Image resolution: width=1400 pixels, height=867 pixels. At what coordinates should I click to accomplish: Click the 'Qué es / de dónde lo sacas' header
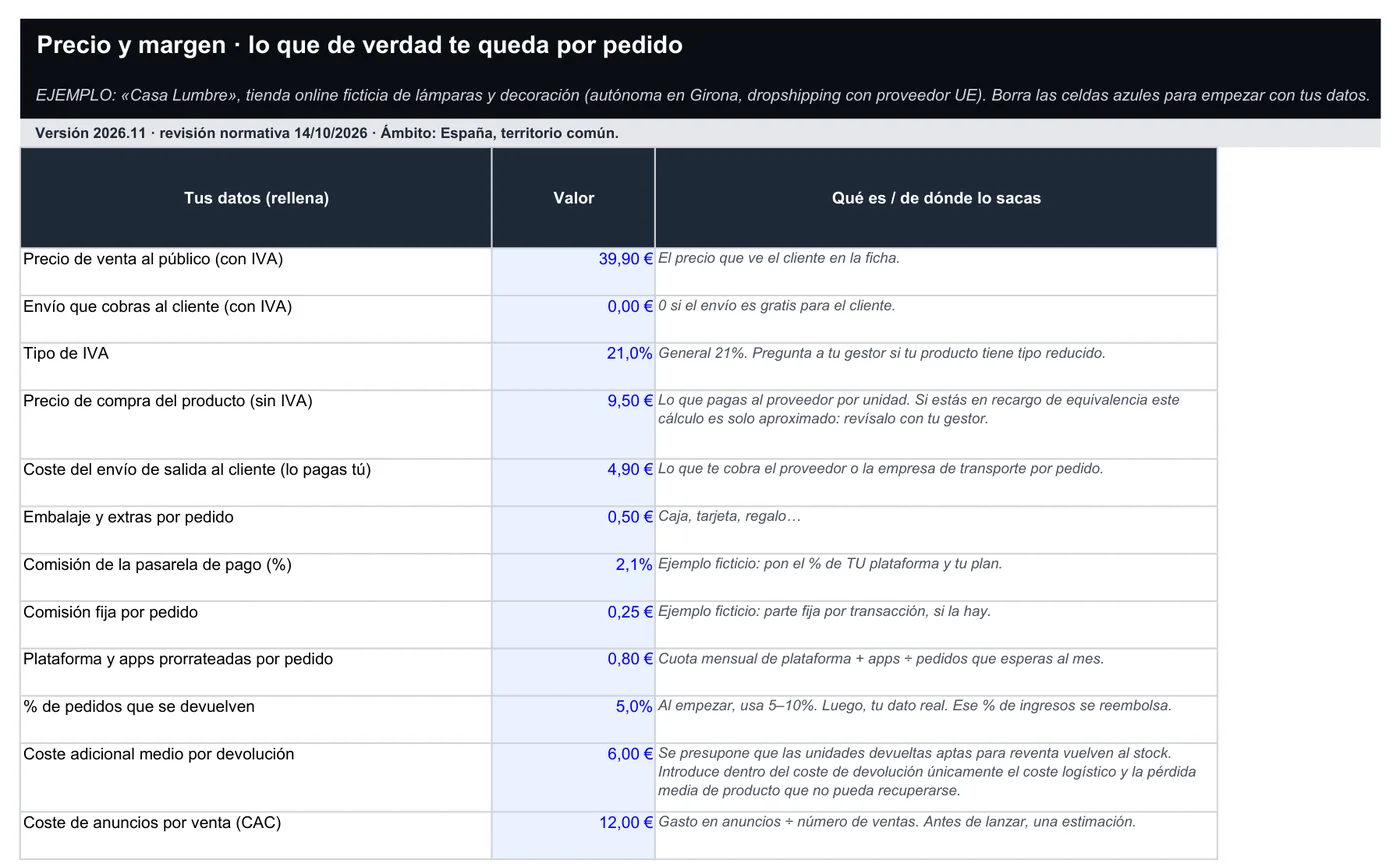(x=936, y=198)
